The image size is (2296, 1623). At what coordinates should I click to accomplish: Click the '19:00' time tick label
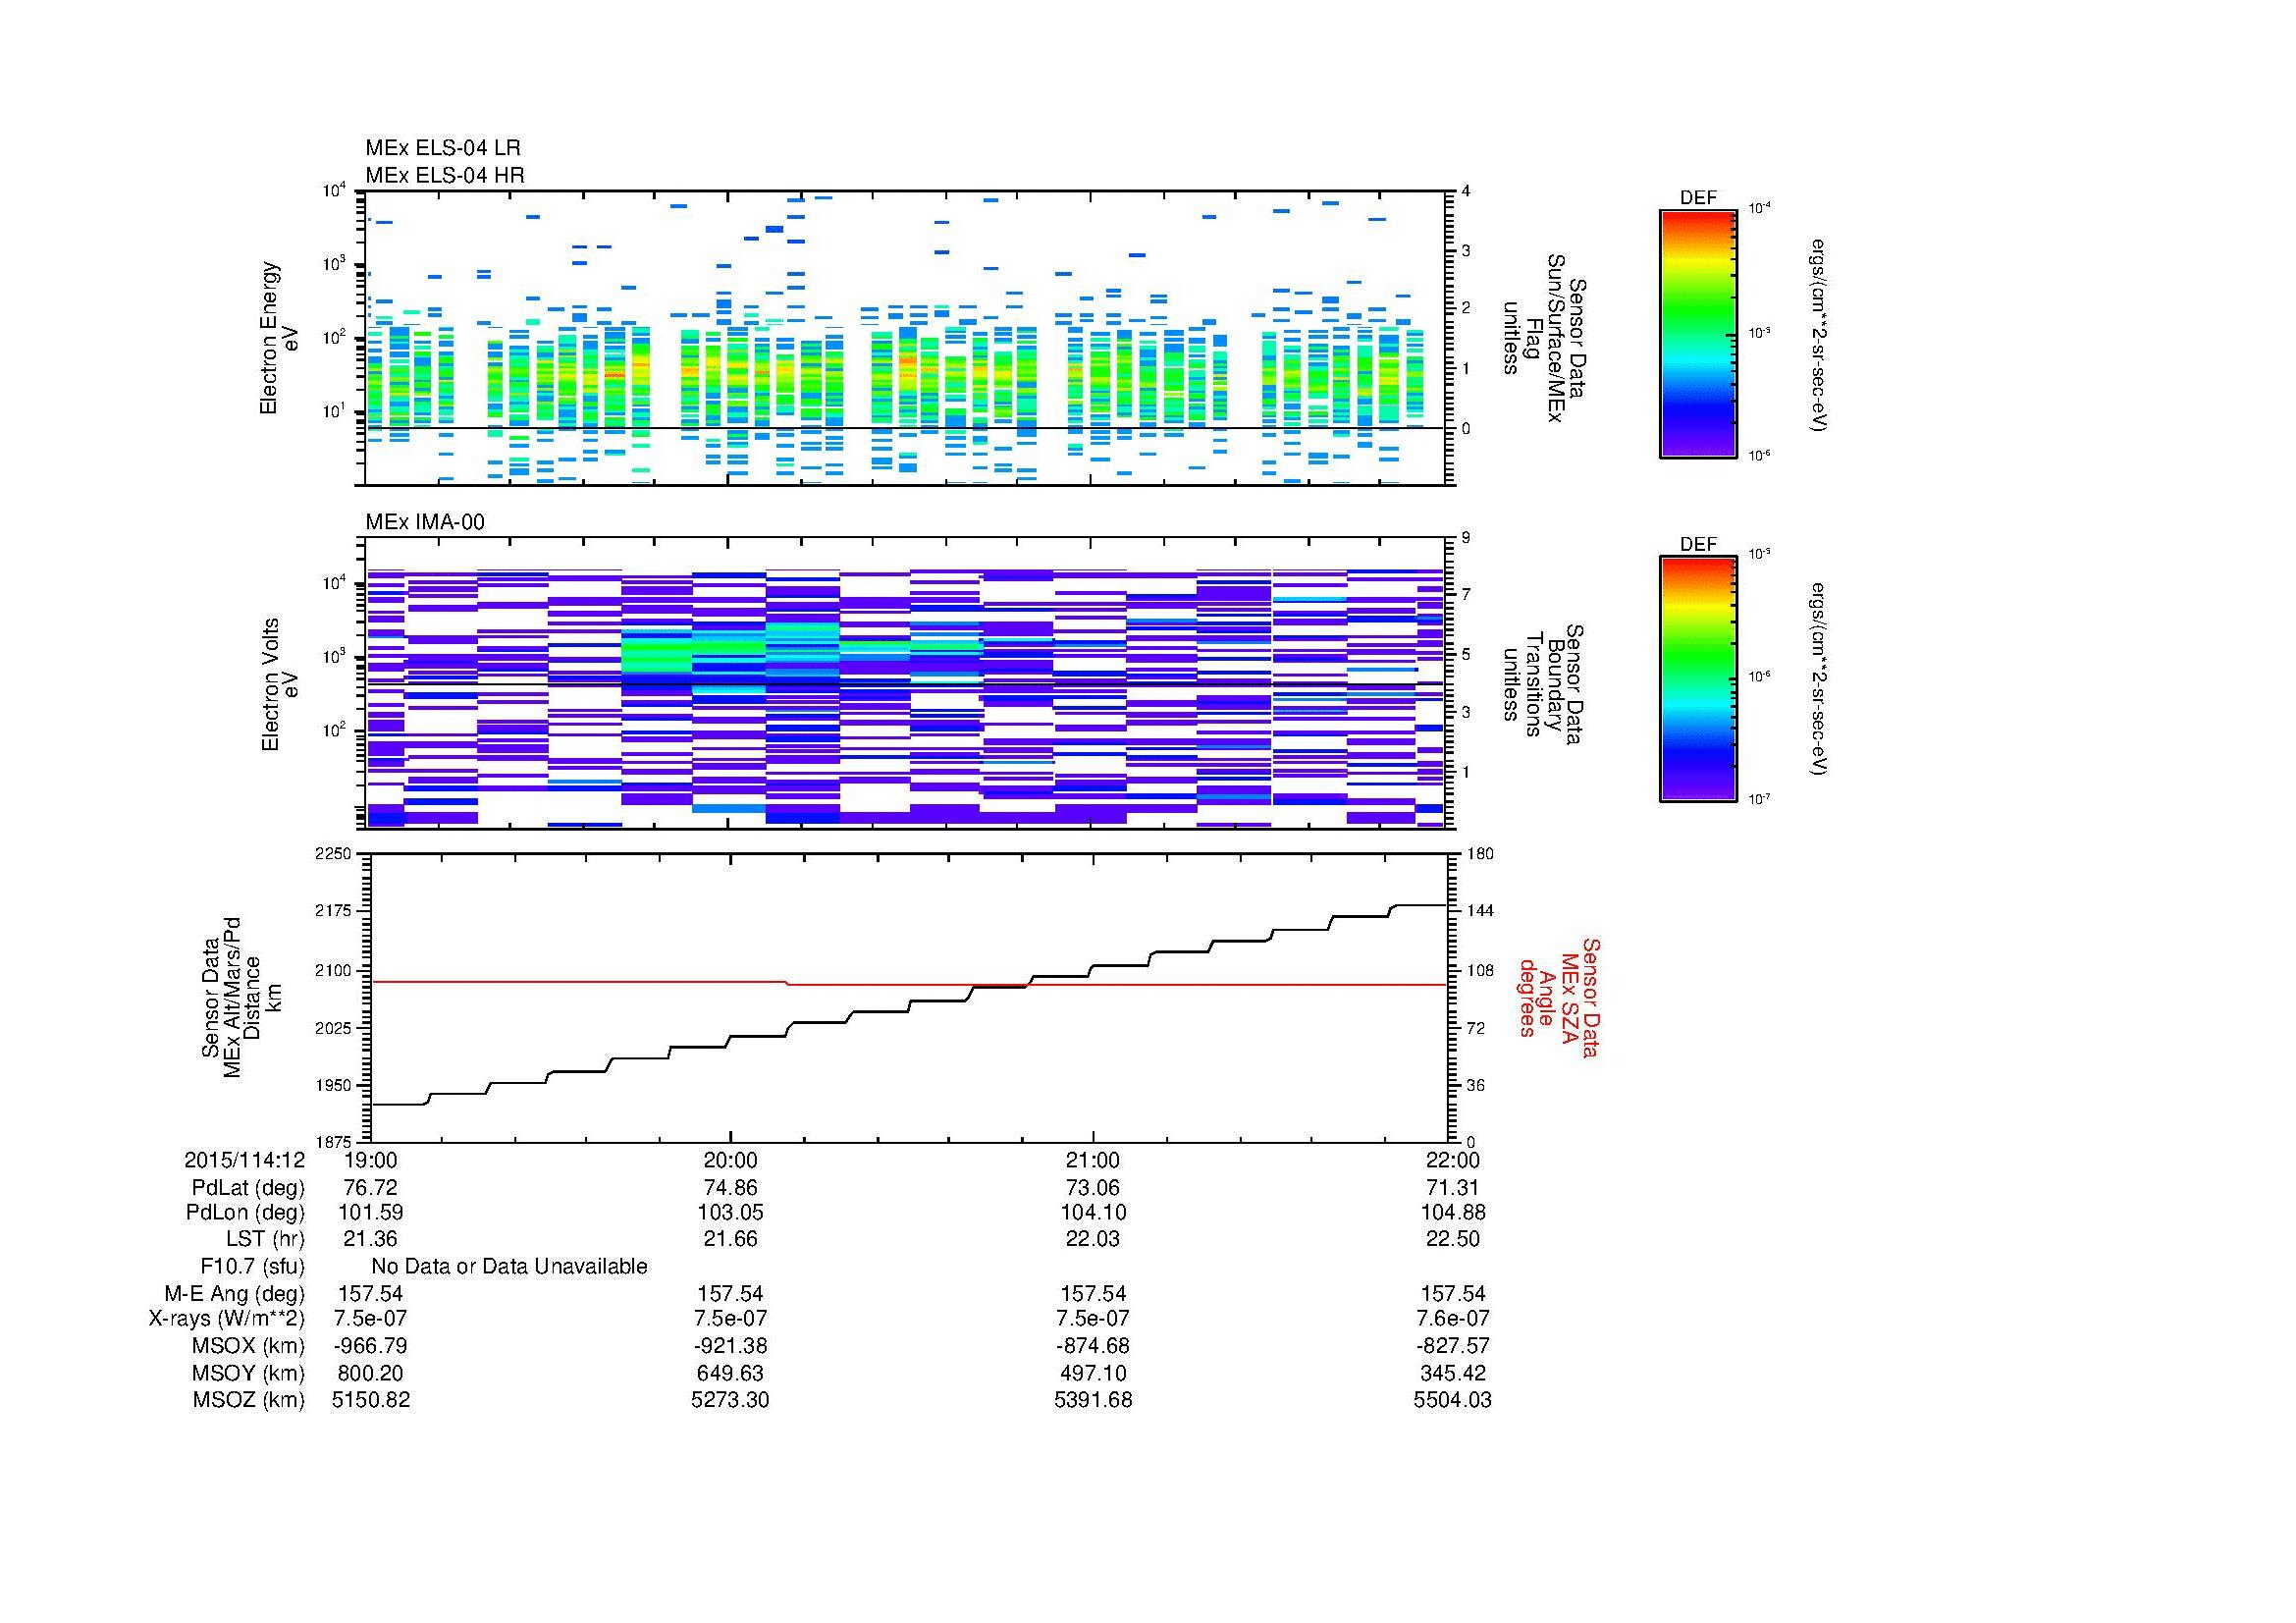pos(370,1160)
